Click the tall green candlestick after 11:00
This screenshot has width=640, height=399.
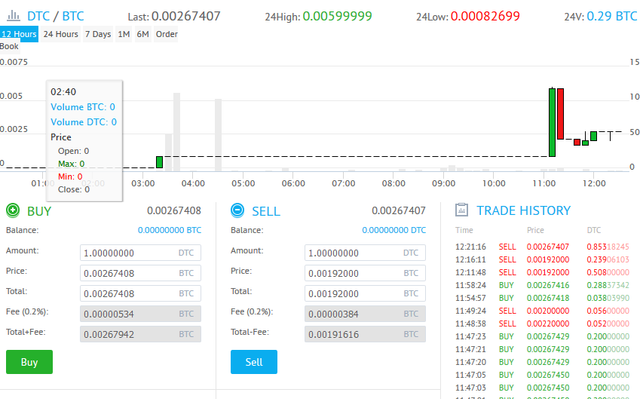point(552,122)
